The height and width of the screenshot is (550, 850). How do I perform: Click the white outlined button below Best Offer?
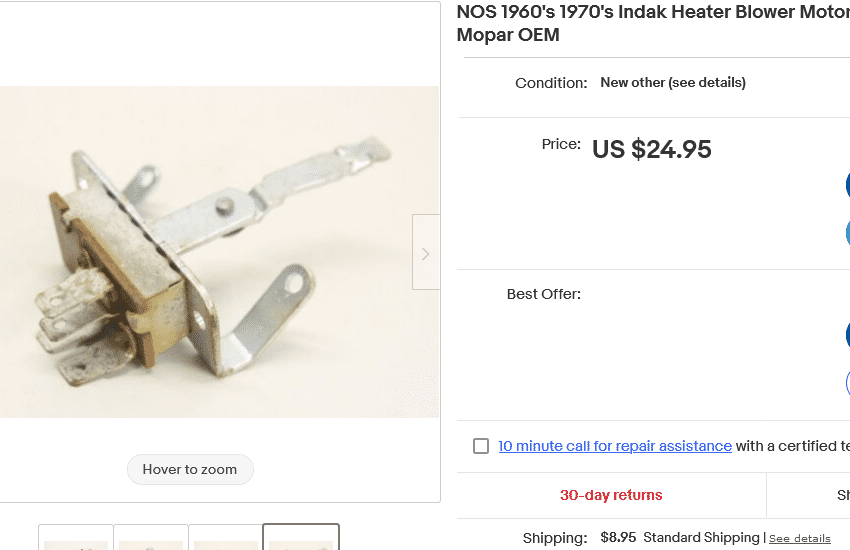tap(847, 382)
